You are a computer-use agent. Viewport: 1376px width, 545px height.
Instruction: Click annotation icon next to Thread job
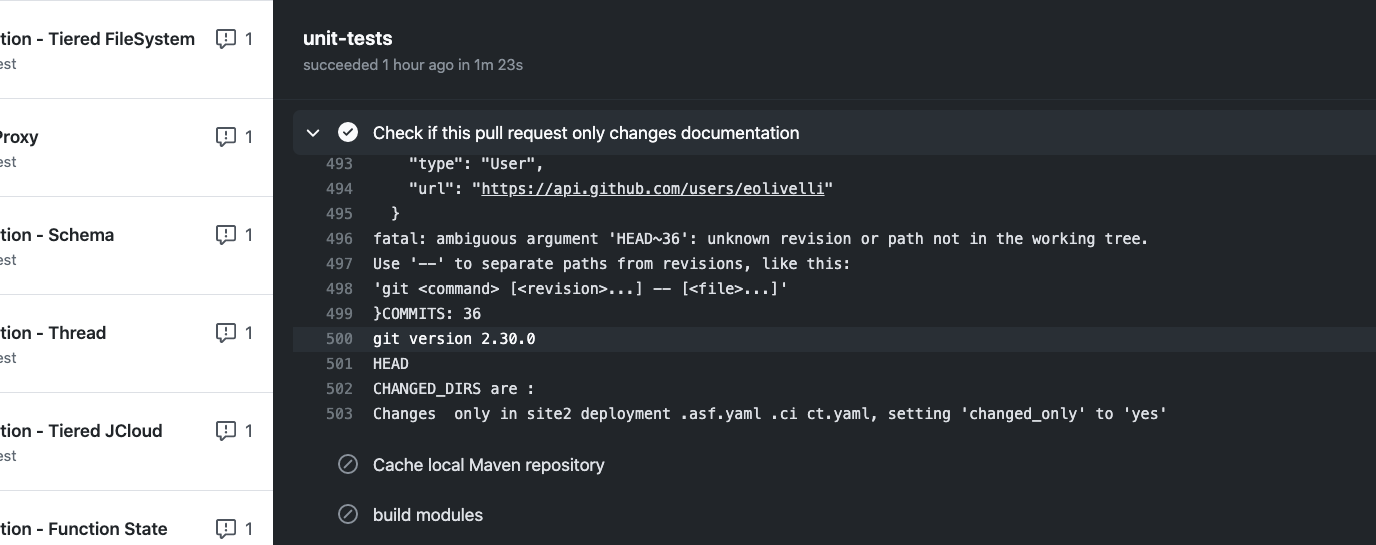(x=226, y=333)
